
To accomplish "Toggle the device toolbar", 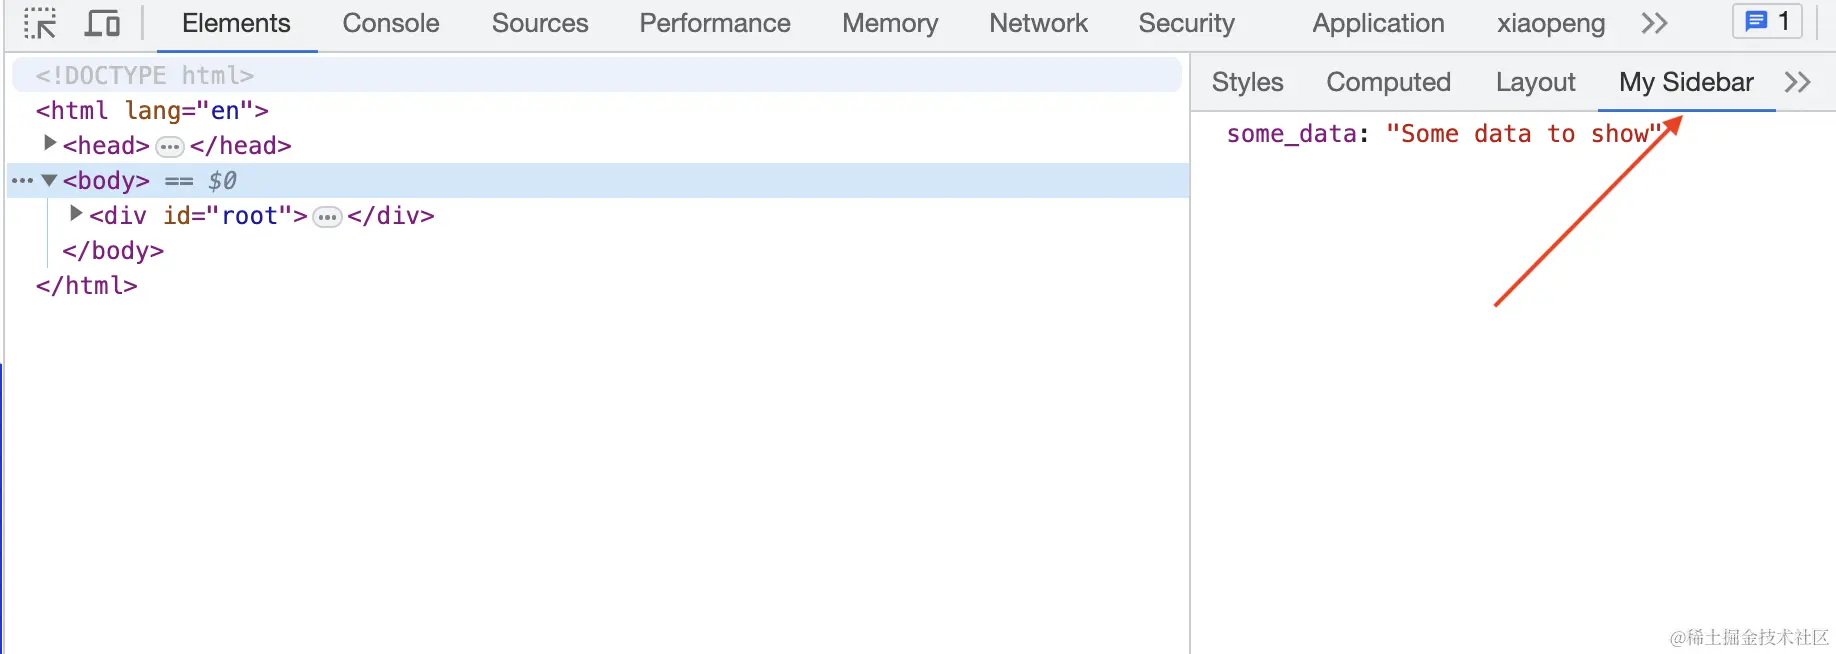I will 101,22.
